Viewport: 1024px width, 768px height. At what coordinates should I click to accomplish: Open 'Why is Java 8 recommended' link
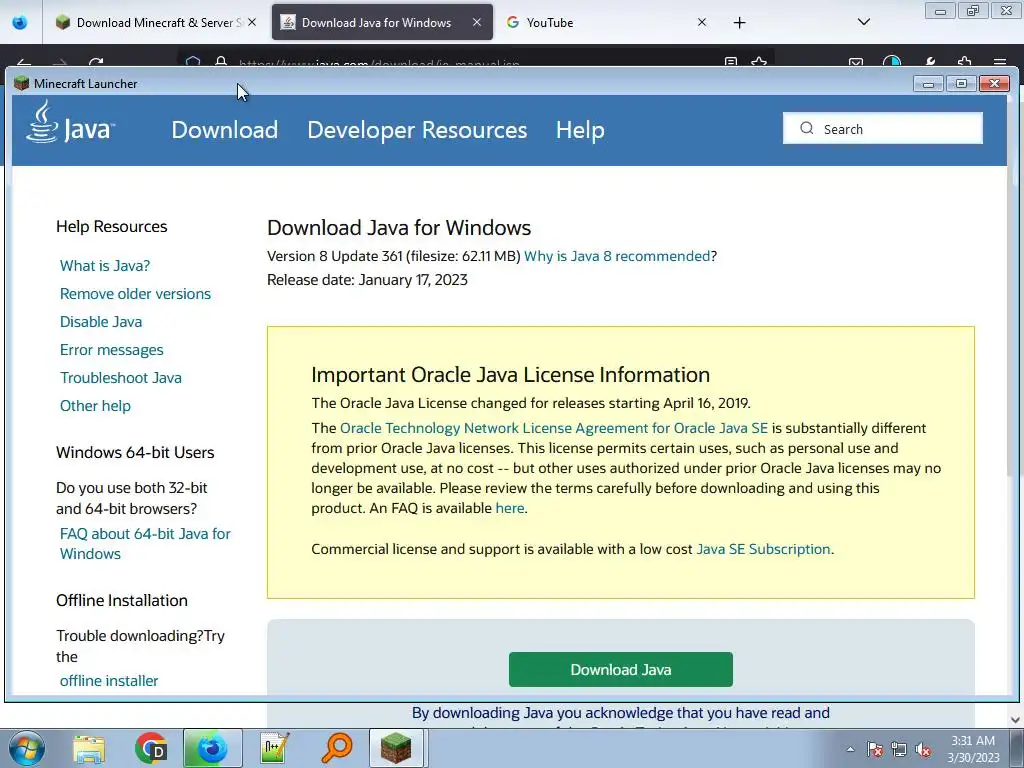tap(616, 256)
